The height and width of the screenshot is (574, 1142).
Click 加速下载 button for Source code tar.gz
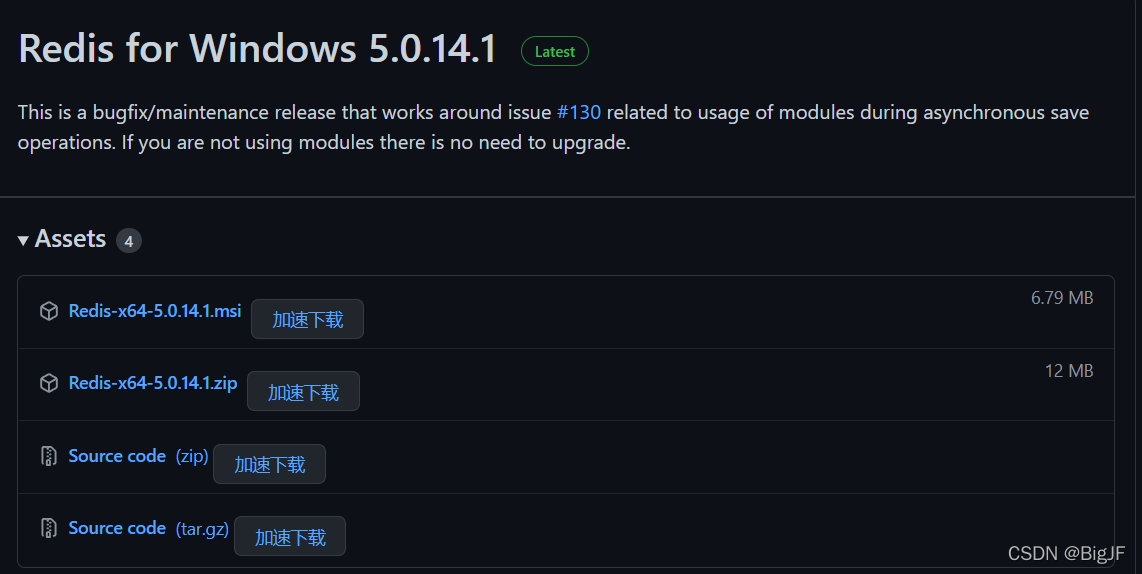click(290, 536)
